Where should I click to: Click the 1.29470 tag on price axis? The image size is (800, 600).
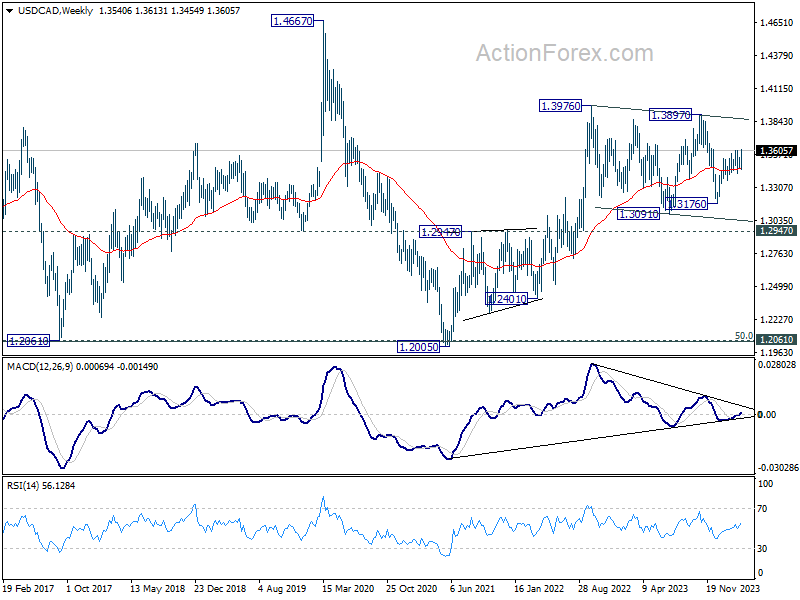(776, 231)
